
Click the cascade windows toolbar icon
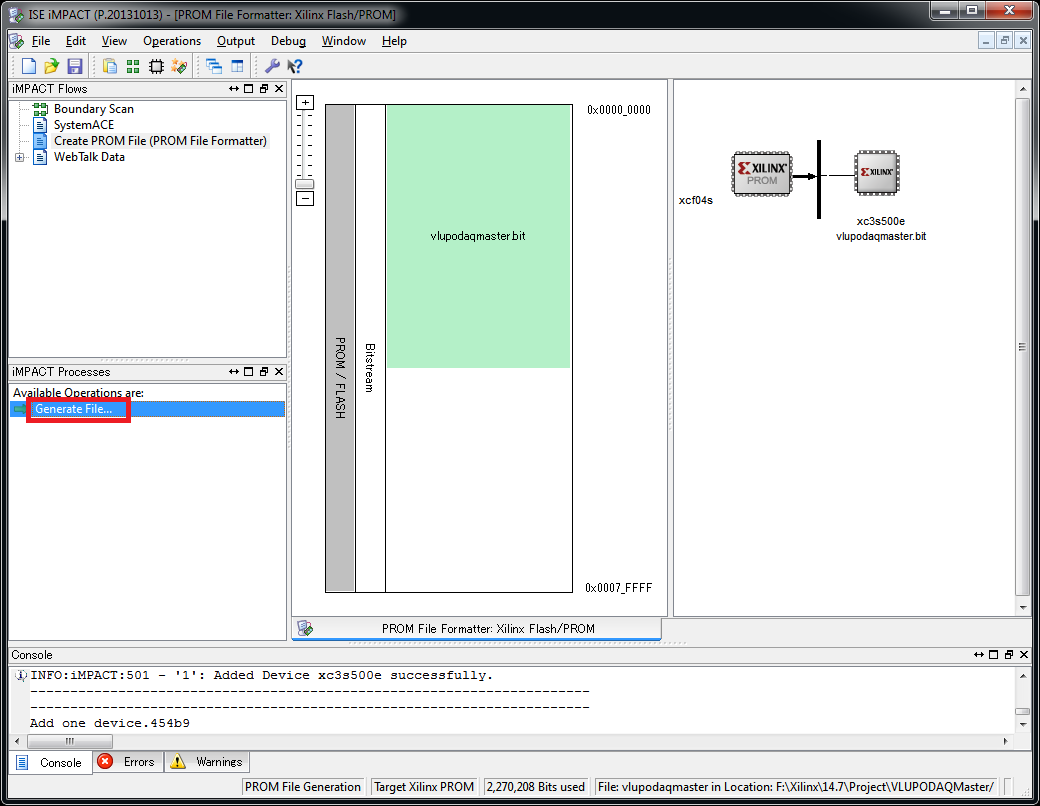[x=214, y=66]
